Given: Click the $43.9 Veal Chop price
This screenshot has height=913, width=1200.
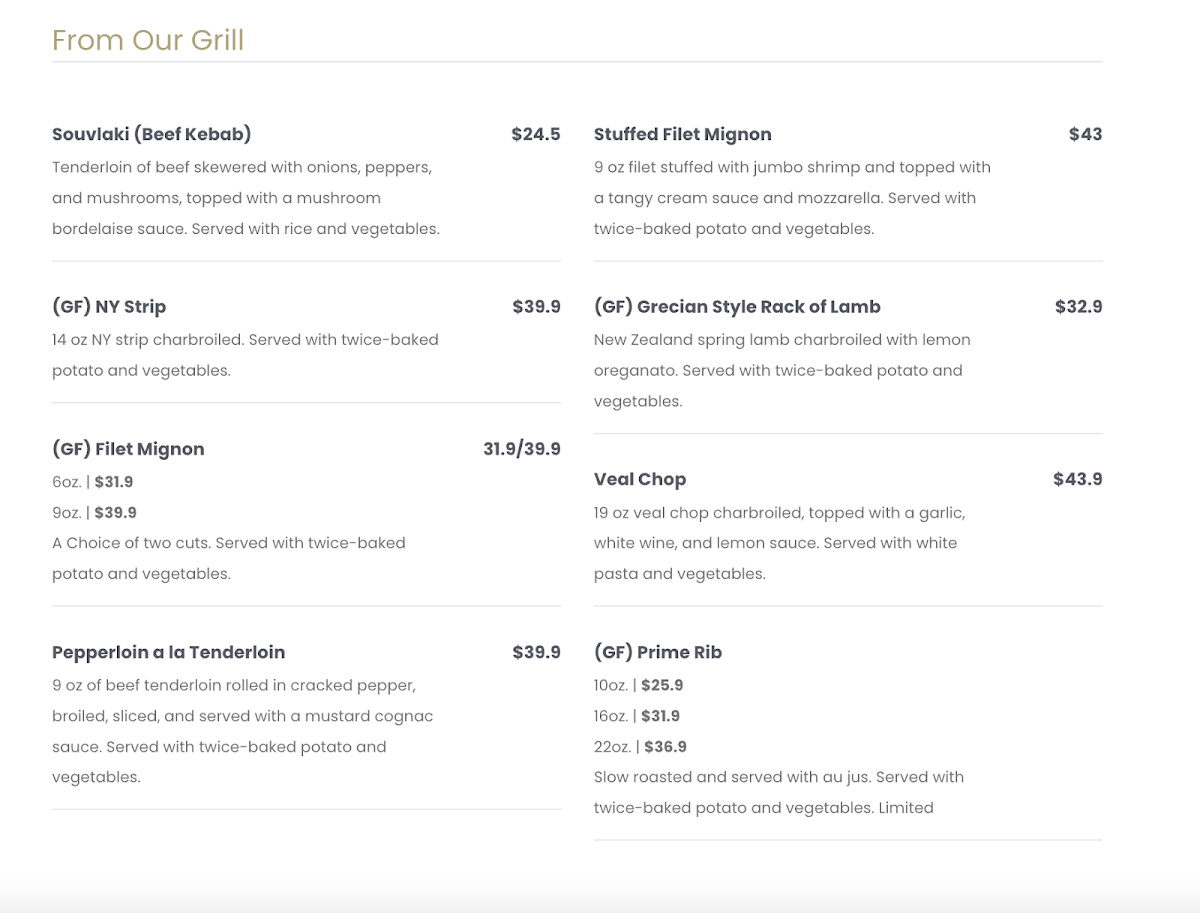Looking at the screenshot, I should 1077,479.
